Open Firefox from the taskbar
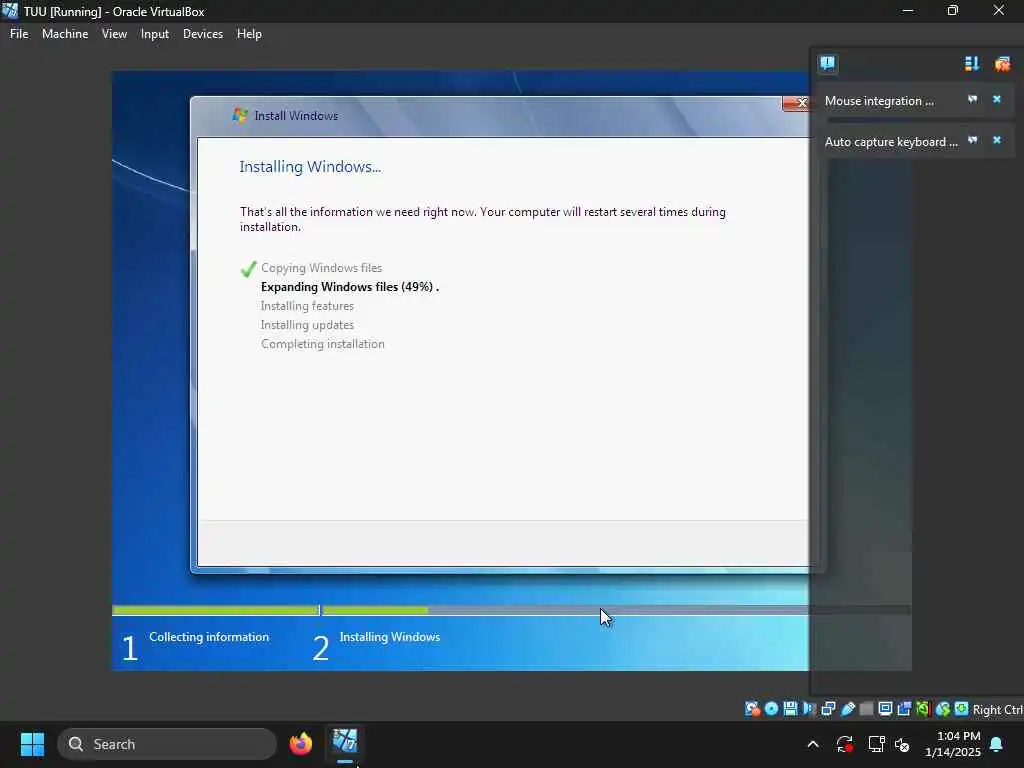This screenshot has height=768, width=1024. tap(300, 744)
